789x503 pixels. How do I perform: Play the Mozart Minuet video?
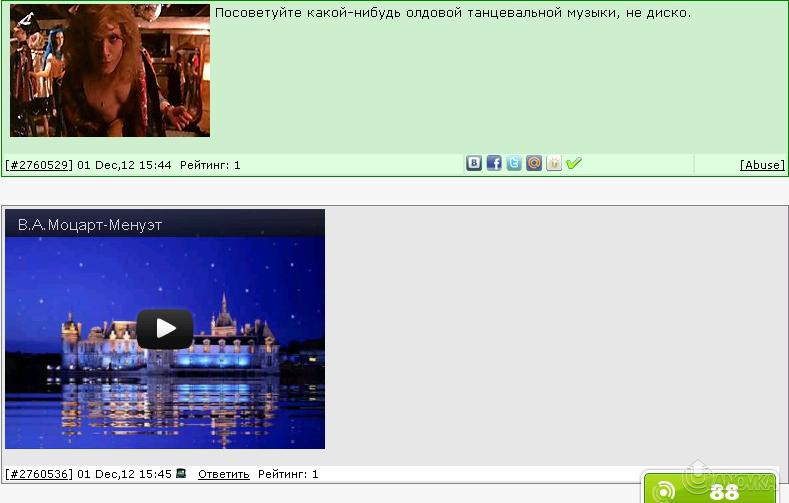point(165,328)
